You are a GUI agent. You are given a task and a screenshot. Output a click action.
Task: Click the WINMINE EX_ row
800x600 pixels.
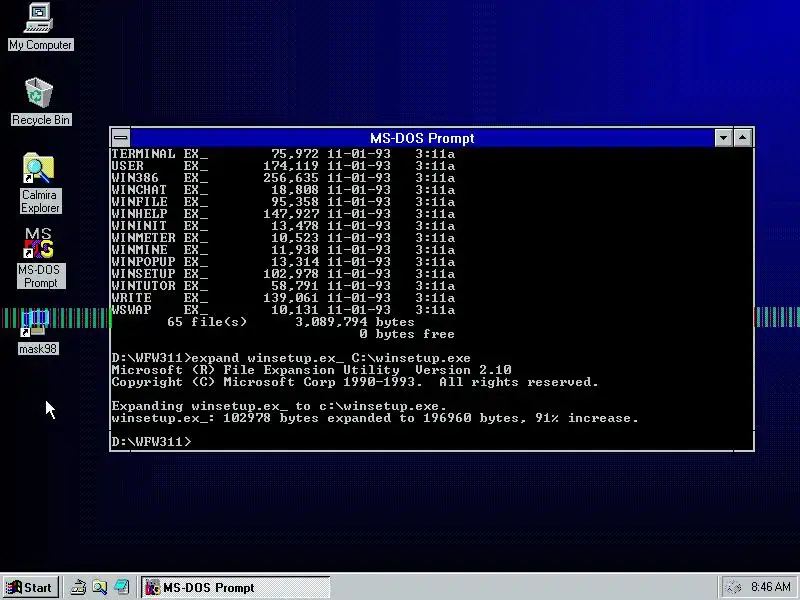pyautogui.click(x=283, y=249)
